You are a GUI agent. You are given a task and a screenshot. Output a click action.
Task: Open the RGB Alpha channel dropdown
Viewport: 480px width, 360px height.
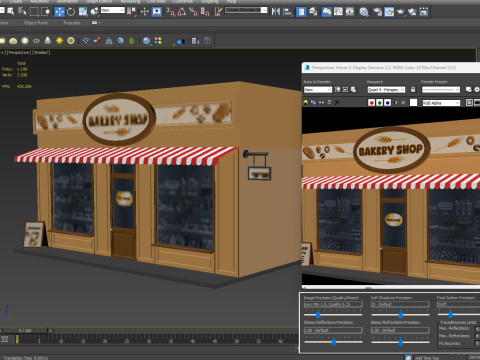tap(441, 103)
